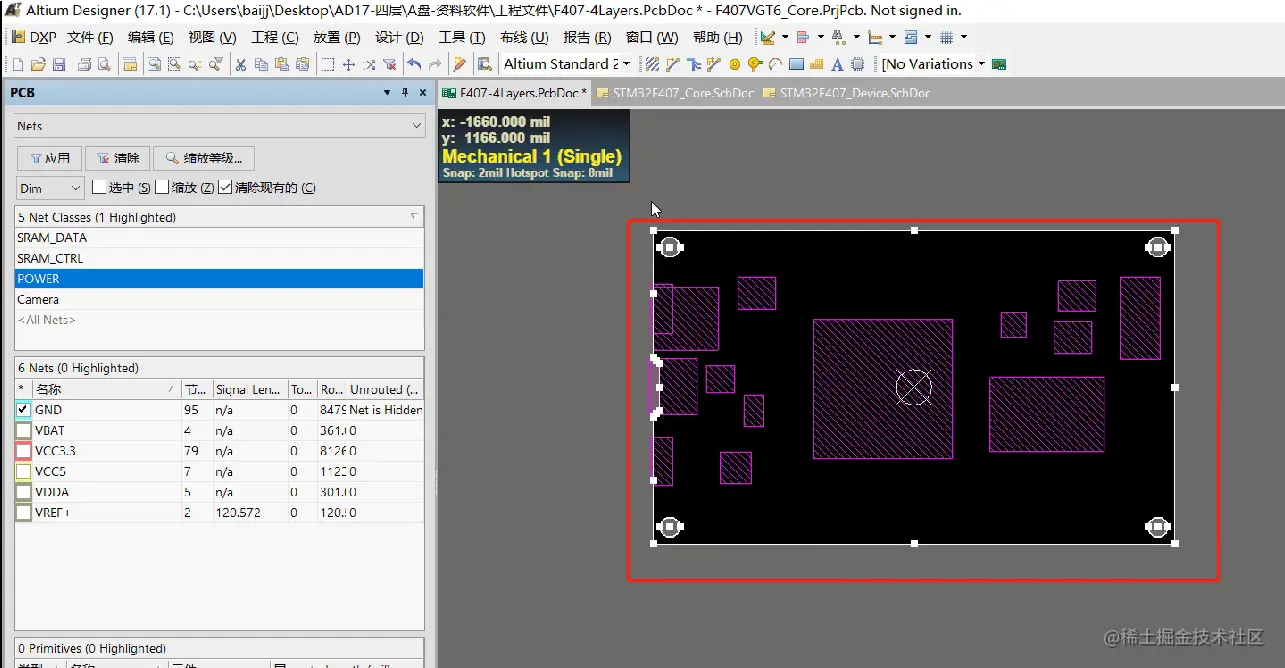Screen dimensions: 1285x668
Task: Click the Redo arrow icon
Action: point(435,64)
